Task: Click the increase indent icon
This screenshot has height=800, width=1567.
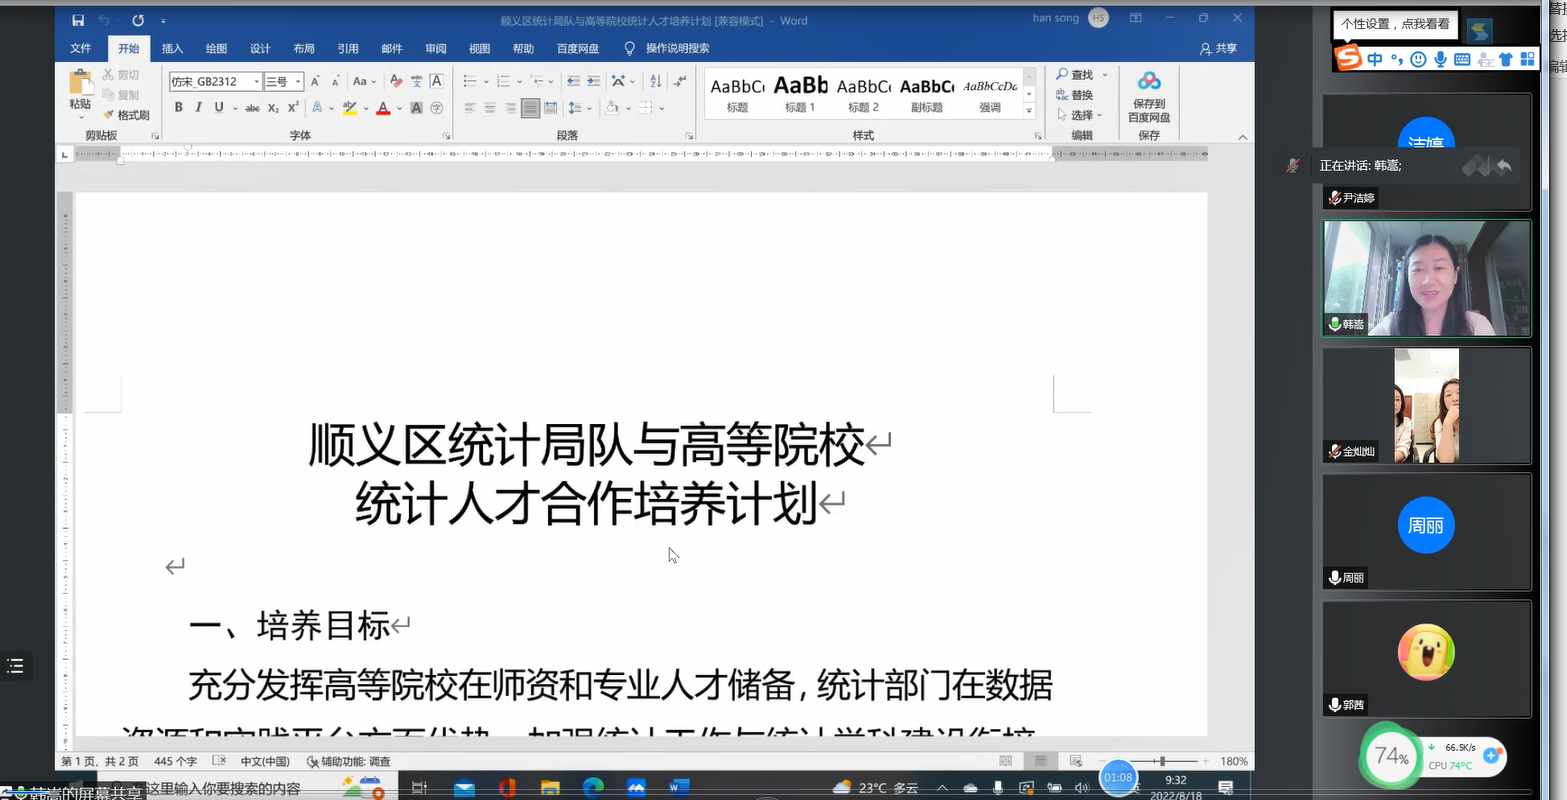Action: [x=593, y=81]
